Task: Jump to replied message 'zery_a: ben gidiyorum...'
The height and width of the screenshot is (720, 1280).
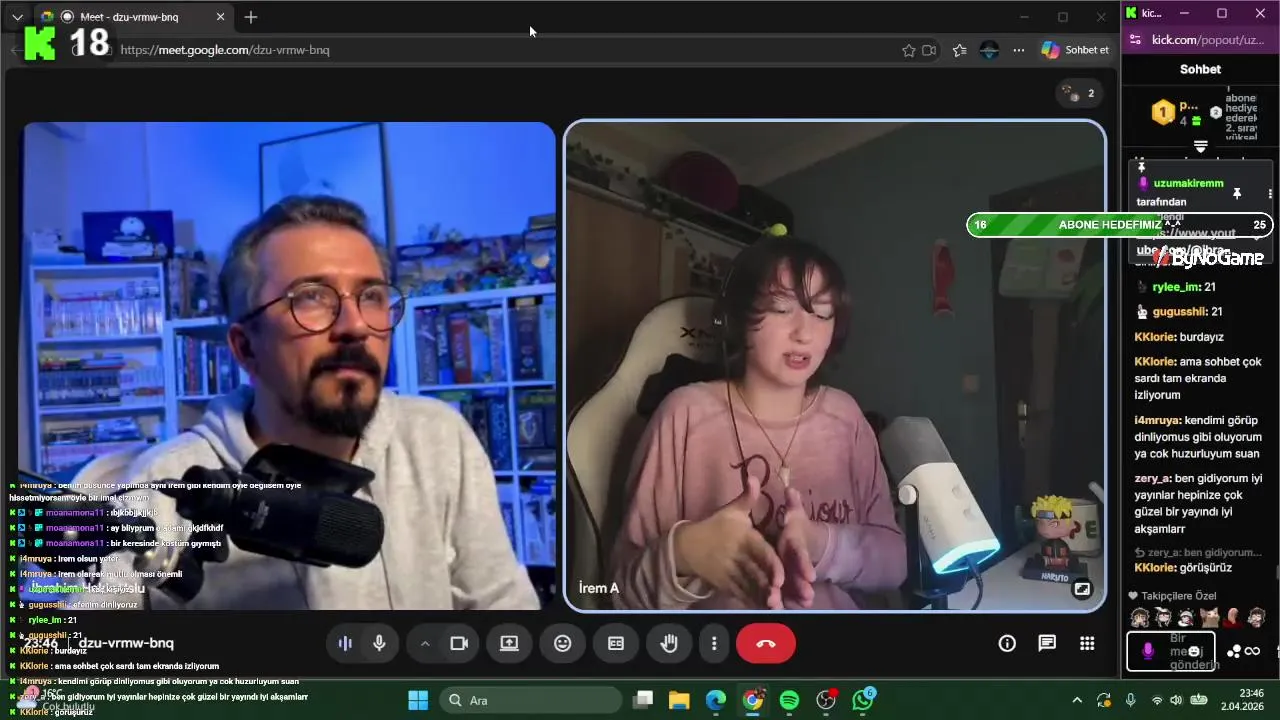Action: click(1198, 552)
